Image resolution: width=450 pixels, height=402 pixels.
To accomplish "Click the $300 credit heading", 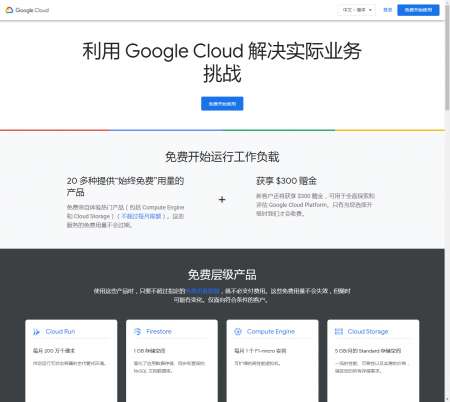I will click(286, 181).
